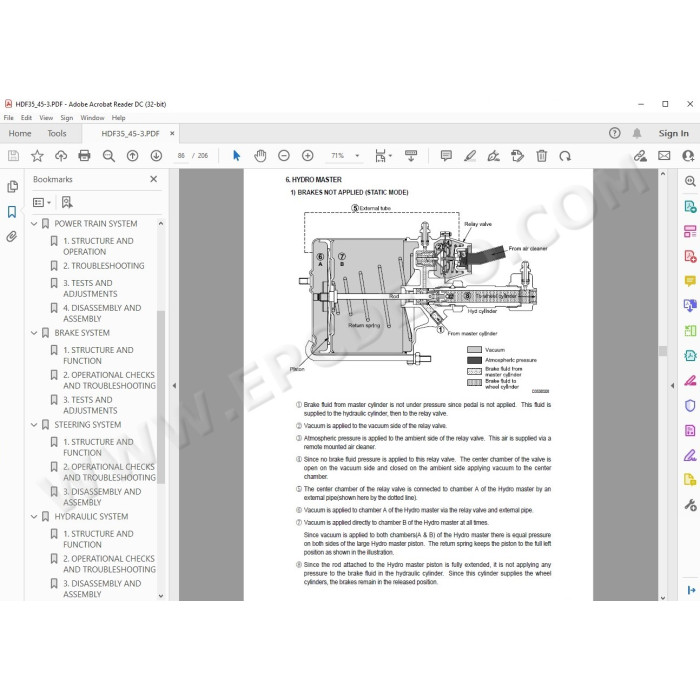Image resolution: width=700 pixels, height=700 pixels.
Task: Add a comment note icon
Action: pyautogui.click(x=446, y=155)
